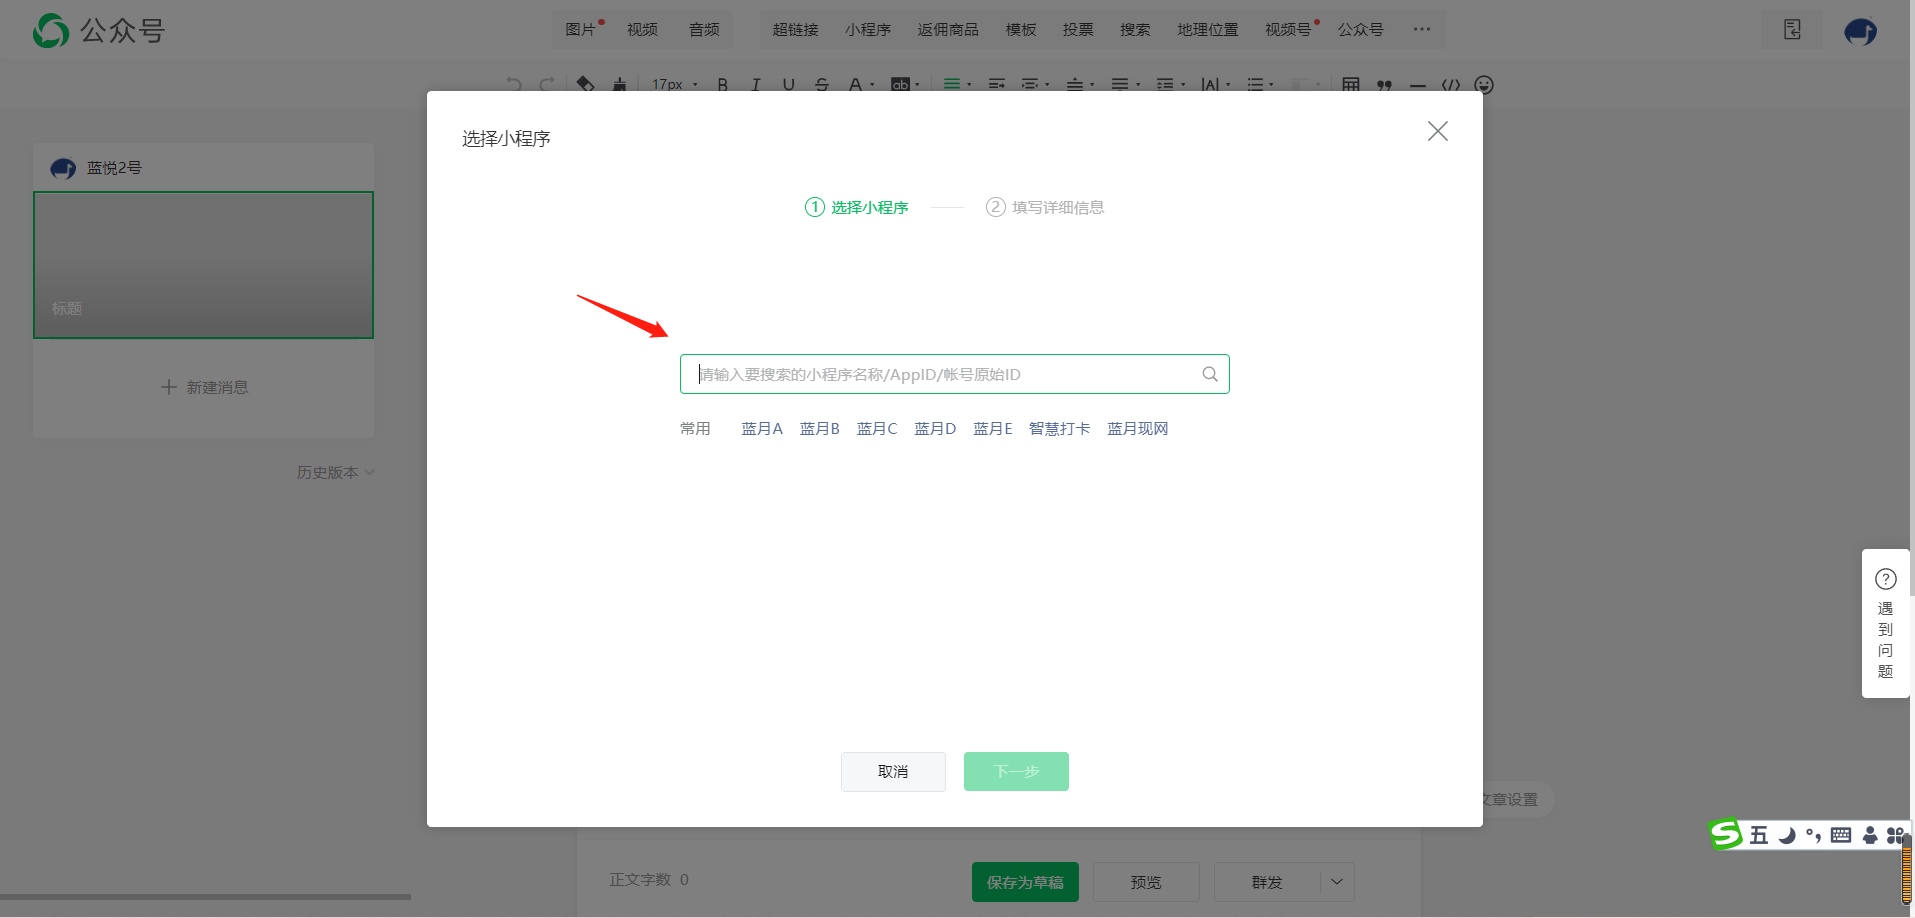Click the 取消 button
Viewport: 1915px width, 918px height.
pyautogui.click(x=893, y=772)
